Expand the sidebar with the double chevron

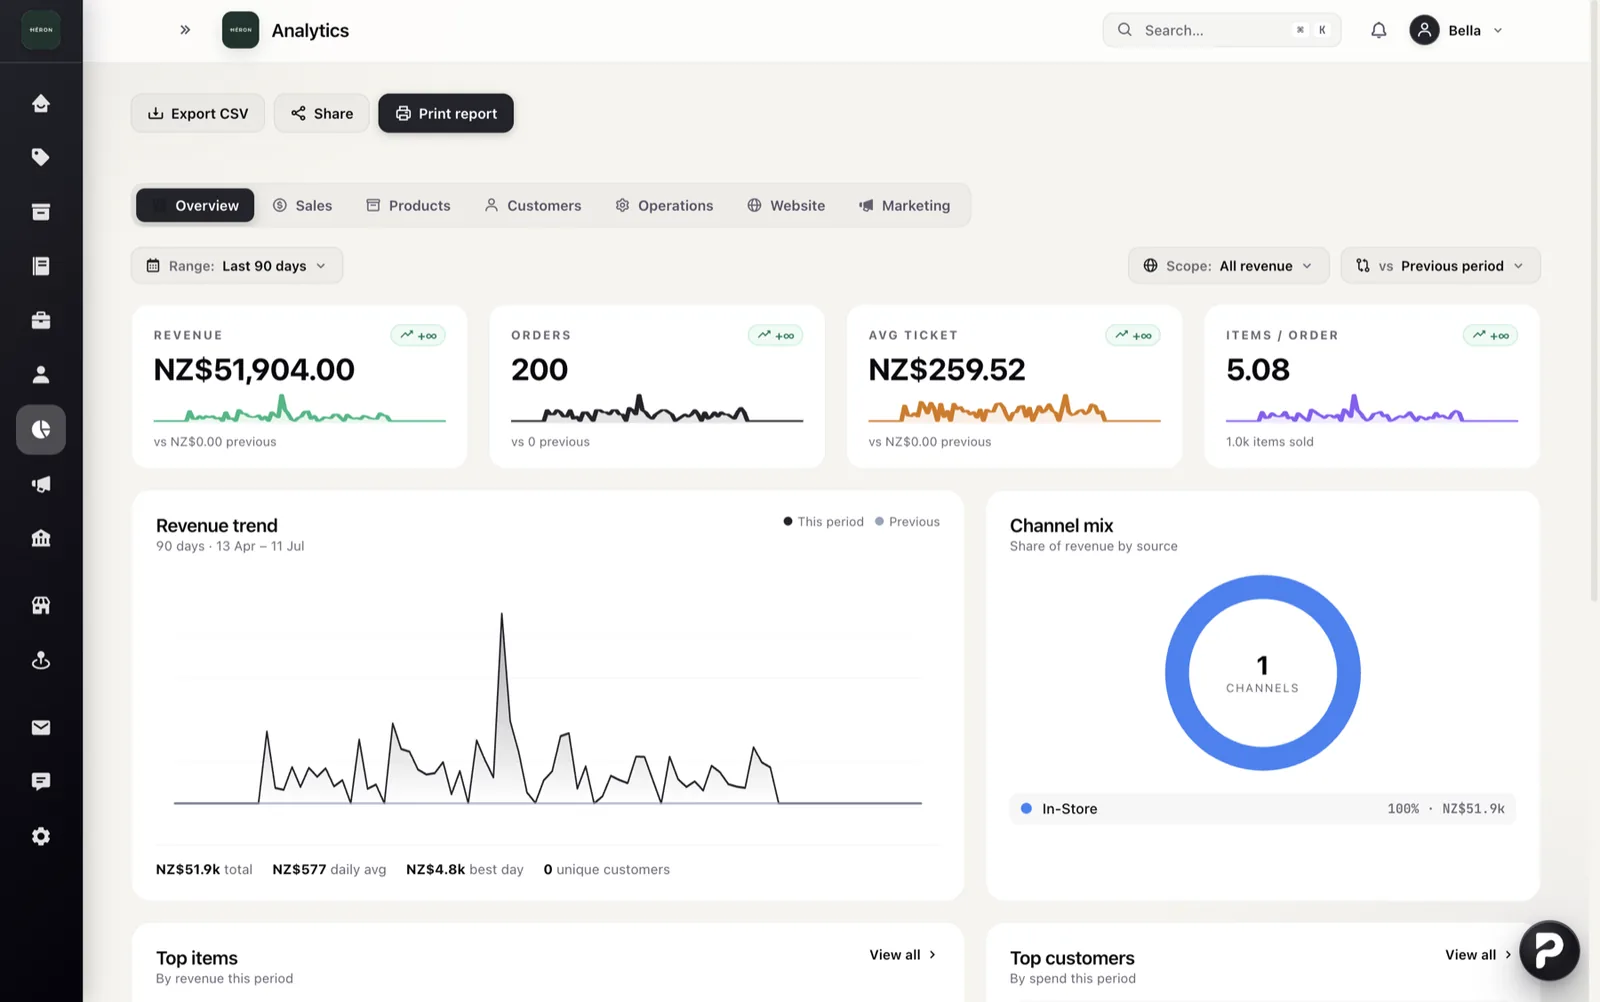pyautogui.click(x=185, y=30)
